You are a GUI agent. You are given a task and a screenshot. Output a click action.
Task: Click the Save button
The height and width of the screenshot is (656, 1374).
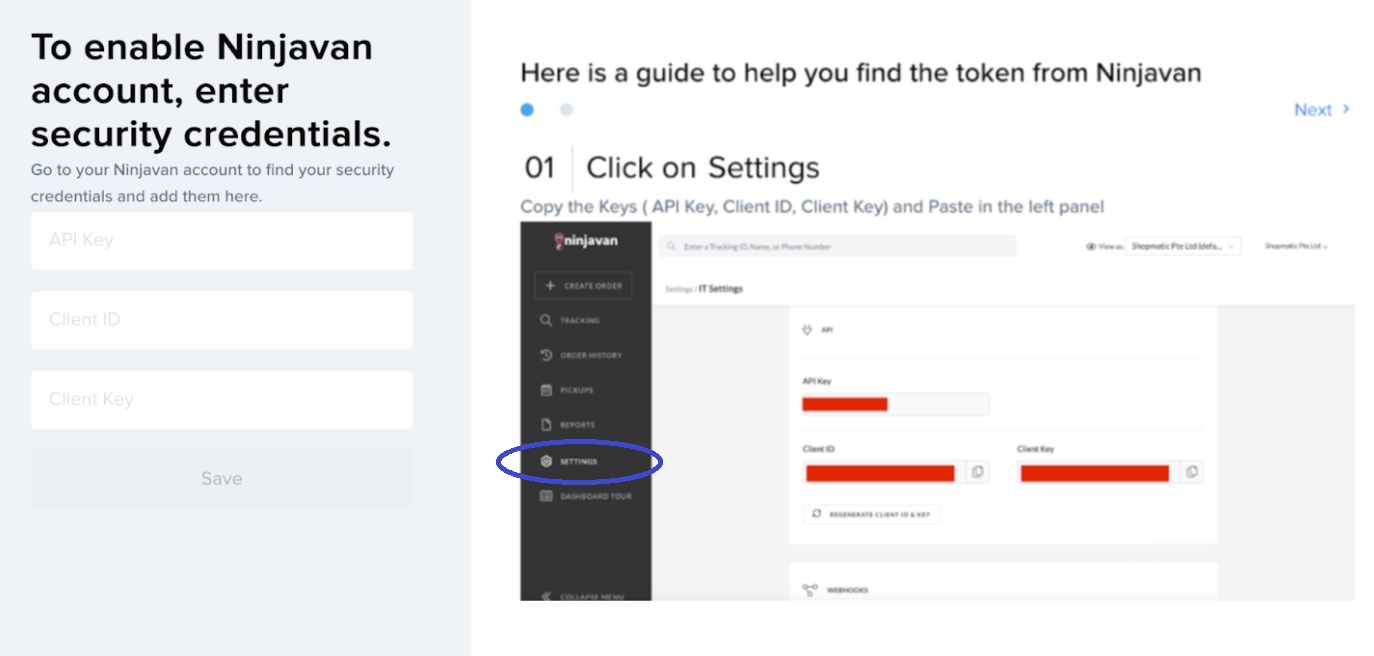tap(221, 478)
